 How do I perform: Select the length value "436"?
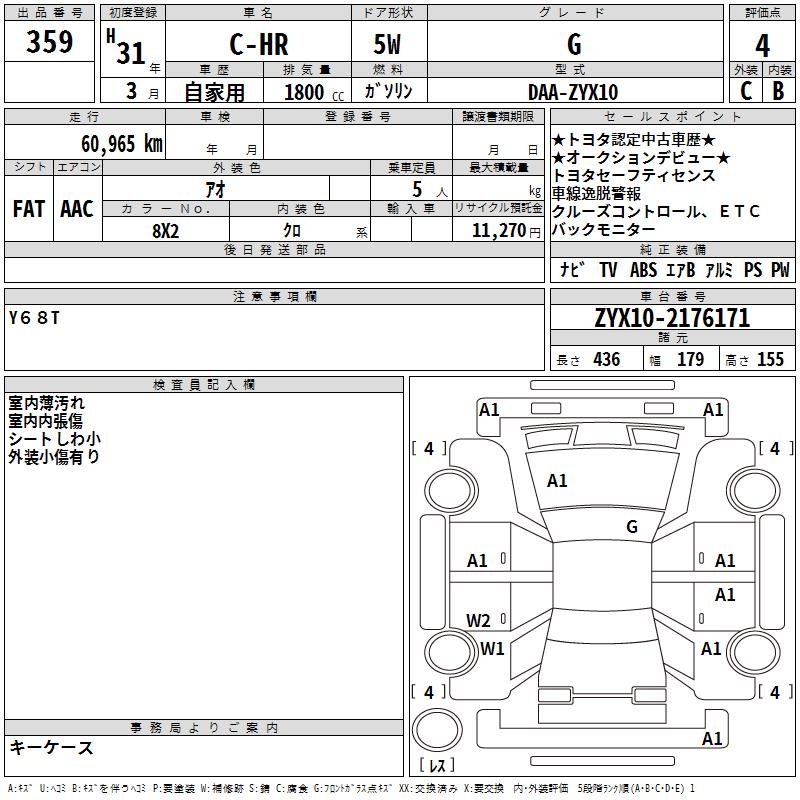[x=607, y=359]
